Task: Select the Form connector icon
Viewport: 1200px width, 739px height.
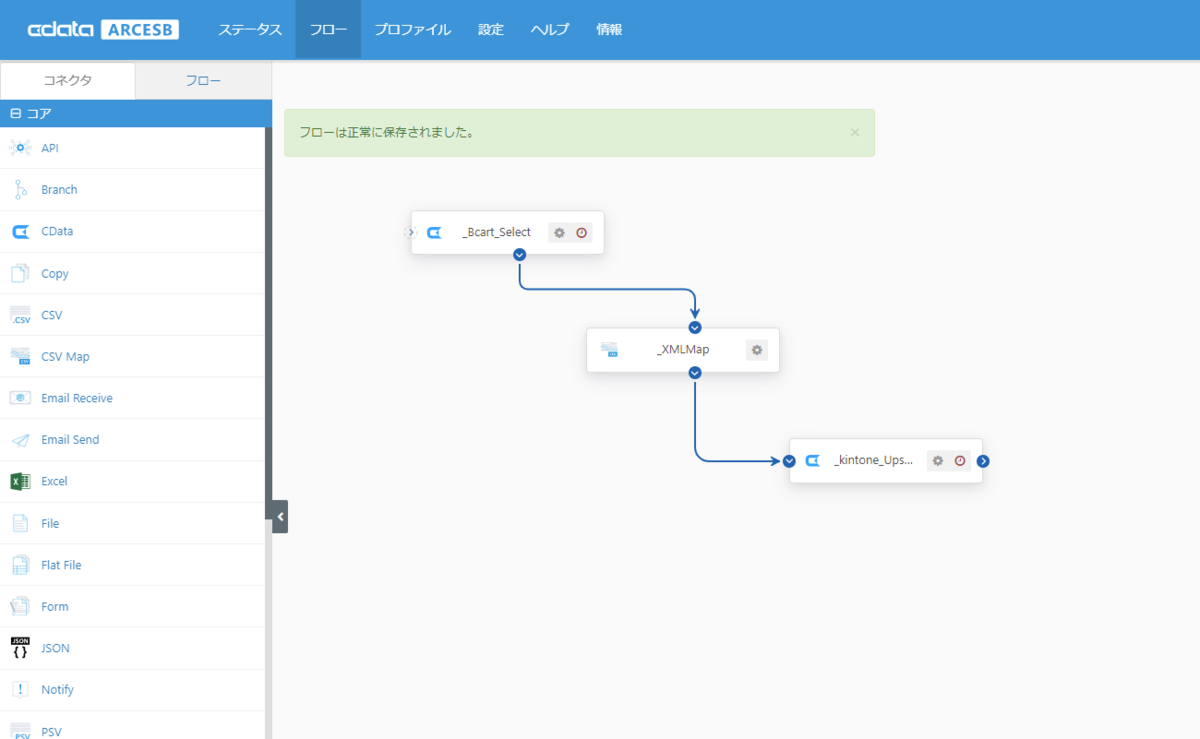Action: [20, 606]
